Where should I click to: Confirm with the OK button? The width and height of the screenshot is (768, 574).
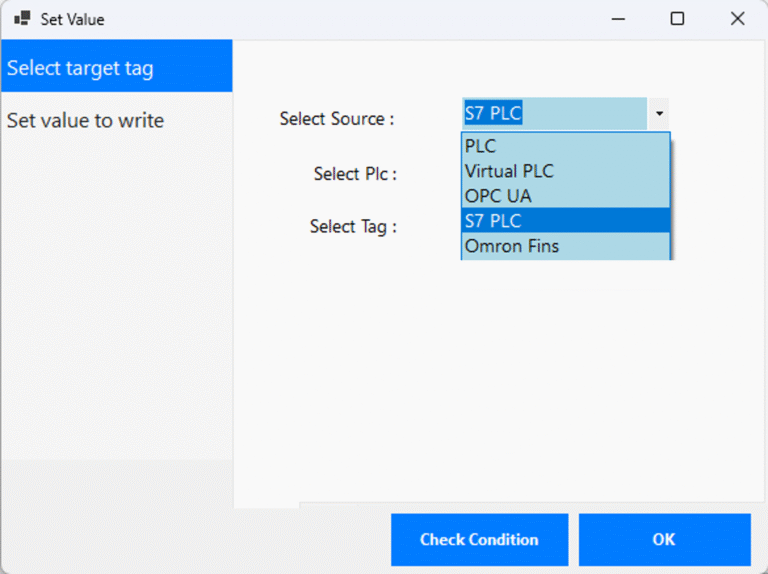tap(664, 540)
